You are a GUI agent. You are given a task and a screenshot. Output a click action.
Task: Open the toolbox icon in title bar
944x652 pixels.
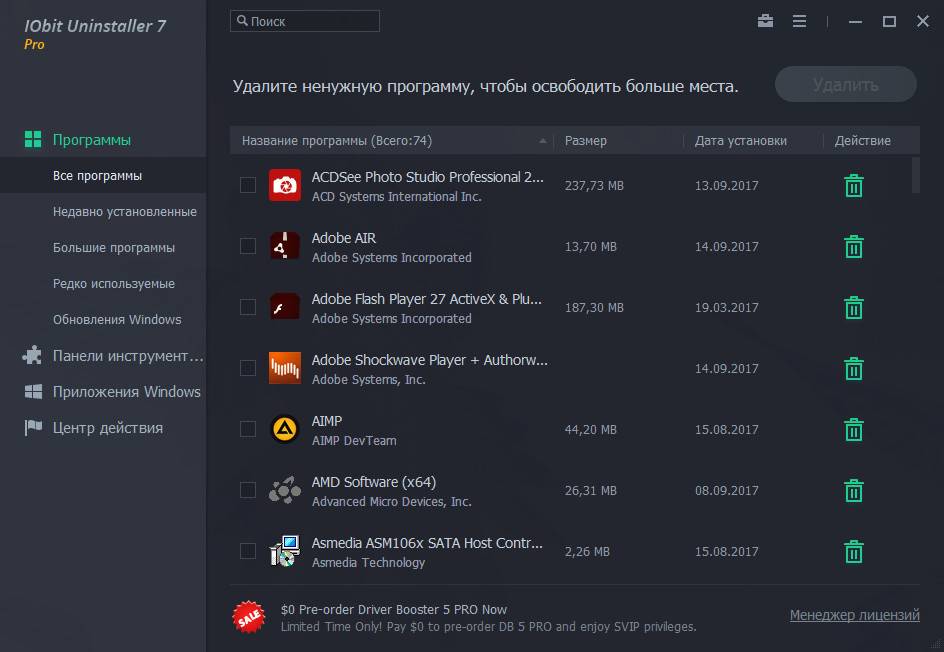[765, 21]
